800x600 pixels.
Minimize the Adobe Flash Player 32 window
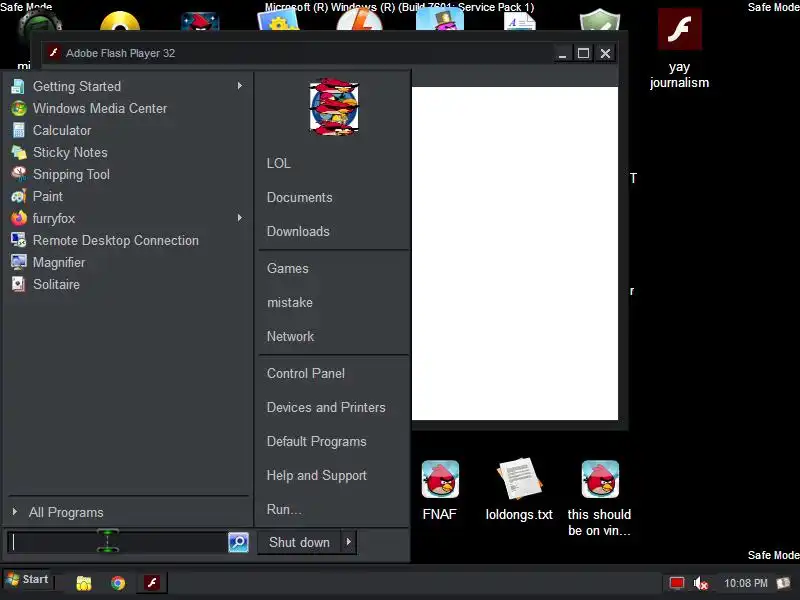point(562,53)
